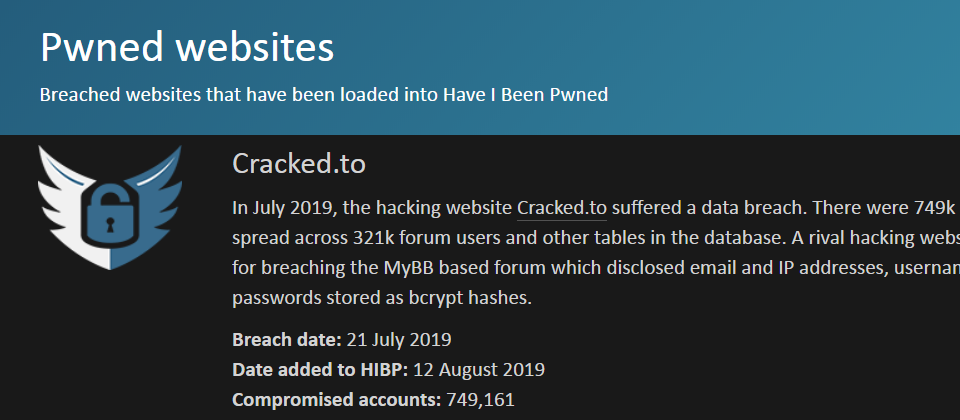The image size is (960, 420).
Task: Click the 749,161 accounts count
Action: [481, 400]
